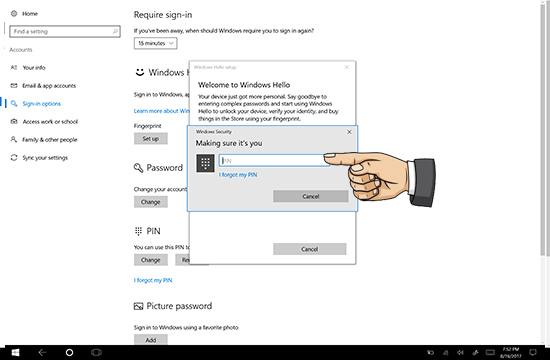This screenshot has height=360, width=550.
Task: Click Change button under PIN
Action: [150, 260]
